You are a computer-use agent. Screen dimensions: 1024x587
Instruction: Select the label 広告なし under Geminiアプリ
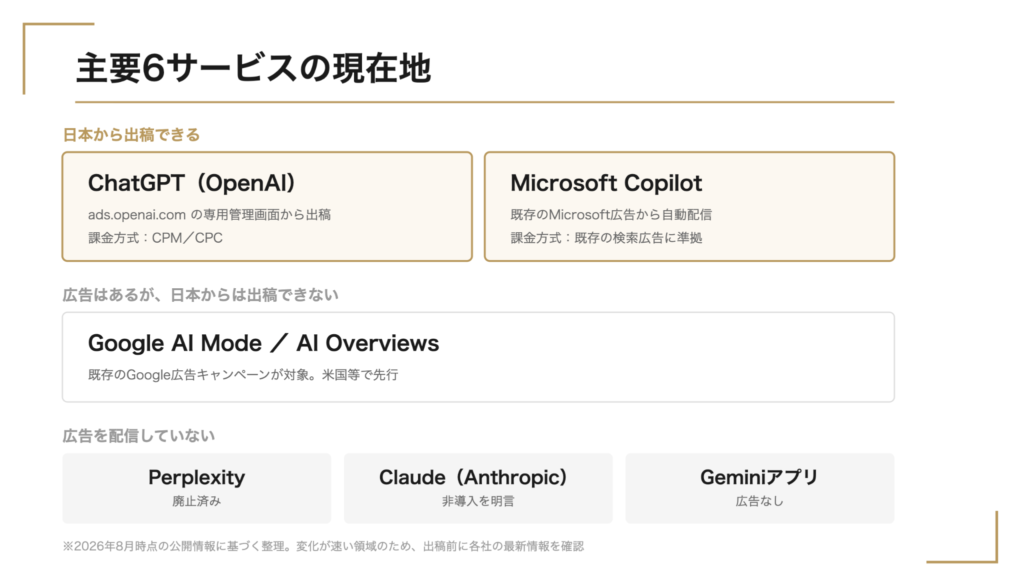click(760, 501)
